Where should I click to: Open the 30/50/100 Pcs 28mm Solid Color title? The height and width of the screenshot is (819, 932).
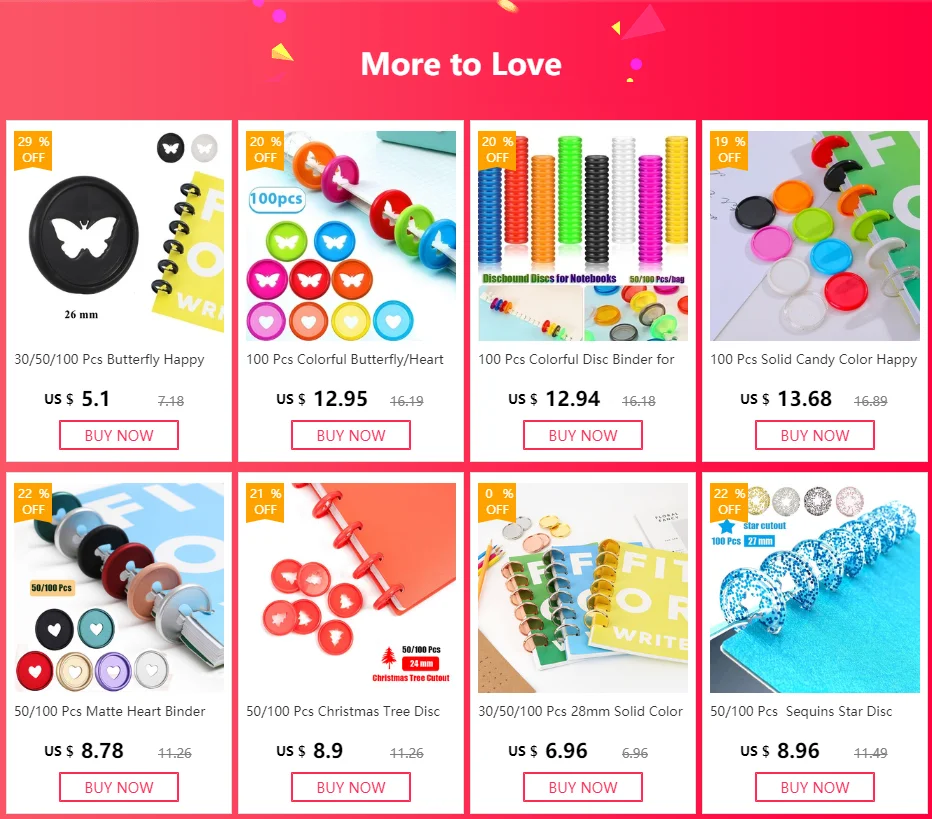tap(581, 711)
